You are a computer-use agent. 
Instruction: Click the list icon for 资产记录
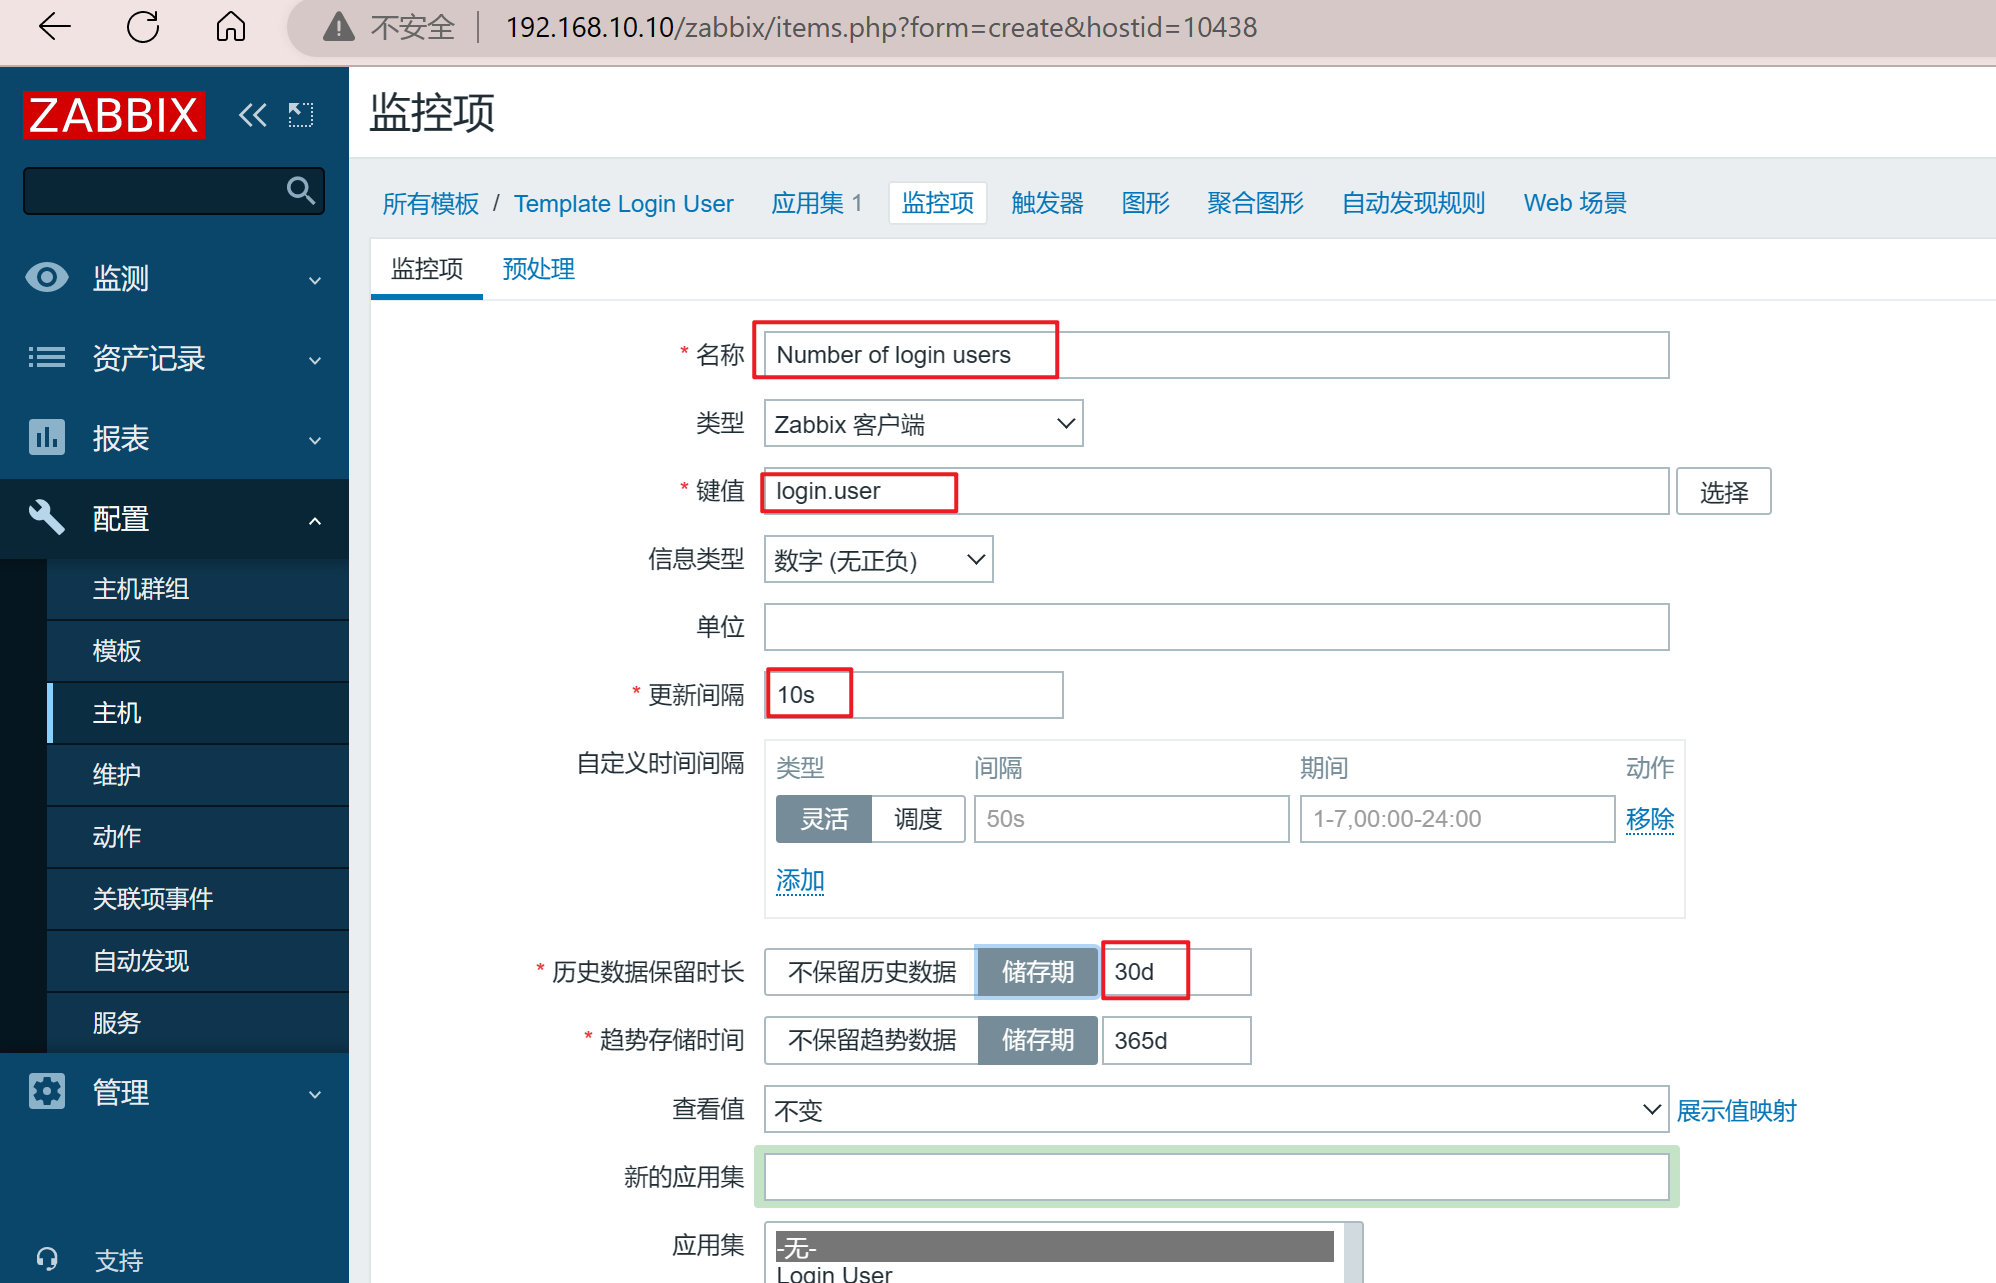tap(47, 357)
